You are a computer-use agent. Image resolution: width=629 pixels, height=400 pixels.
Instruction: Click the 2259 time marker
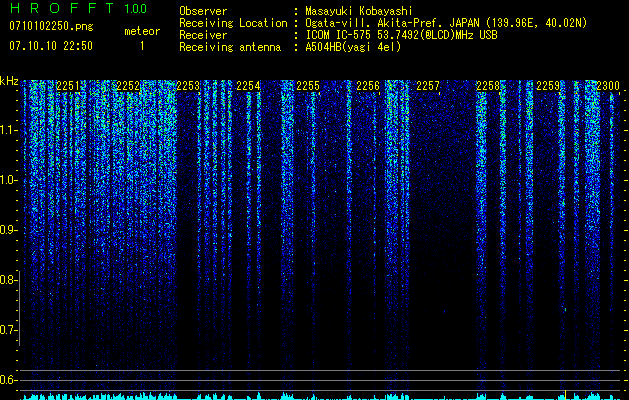pyautogui.click(x=548, y=86)
